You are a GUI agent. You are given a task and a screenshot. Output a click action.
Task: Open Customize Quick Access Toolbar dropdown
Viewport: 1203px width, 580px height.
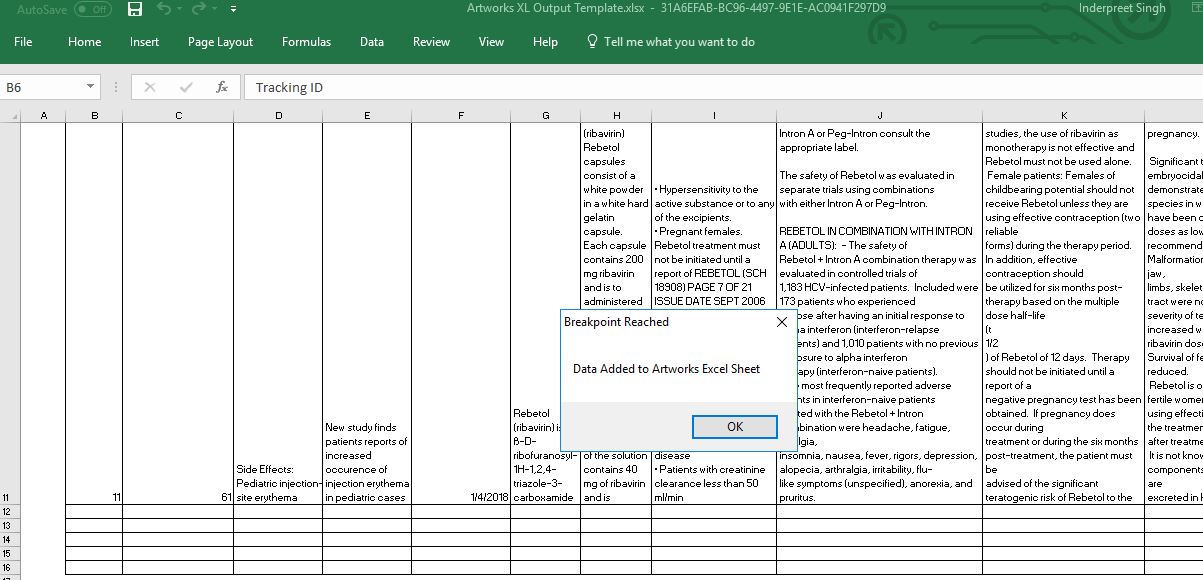click(x=233, y=9)
